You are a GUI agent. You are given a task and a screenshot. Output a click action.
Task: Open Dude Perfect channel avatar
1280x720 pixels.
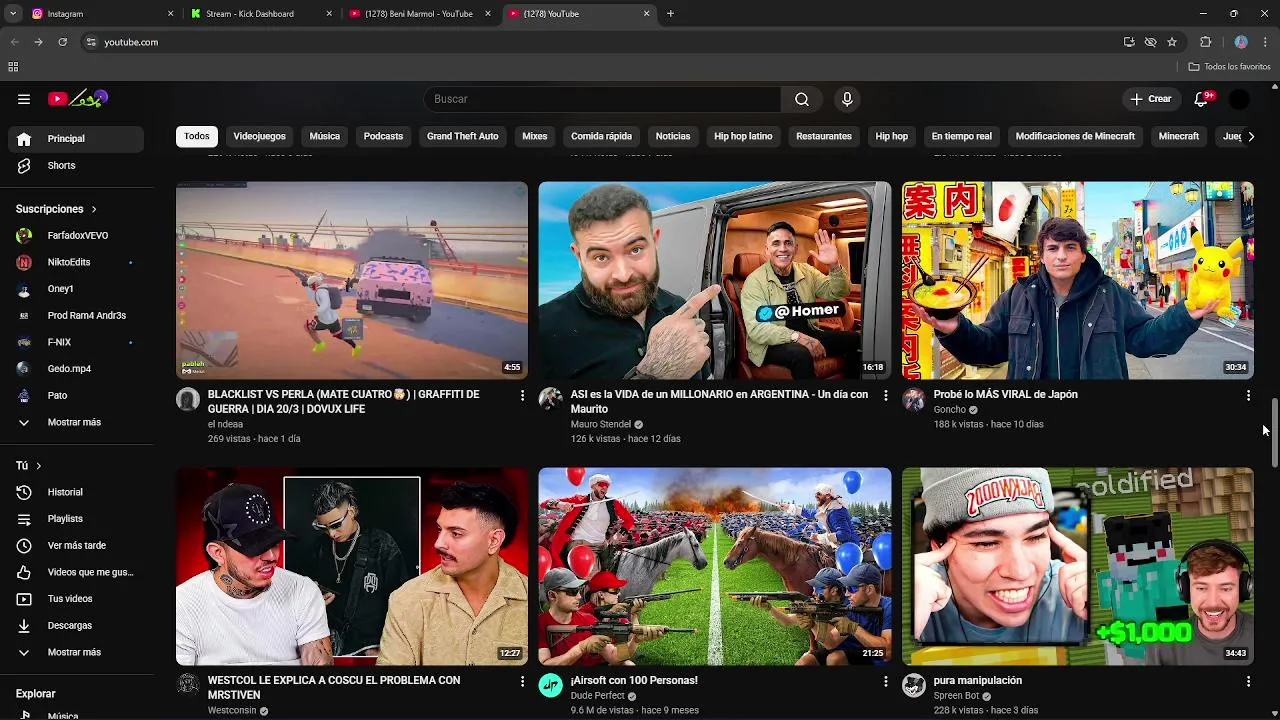[x=550, y=685]
